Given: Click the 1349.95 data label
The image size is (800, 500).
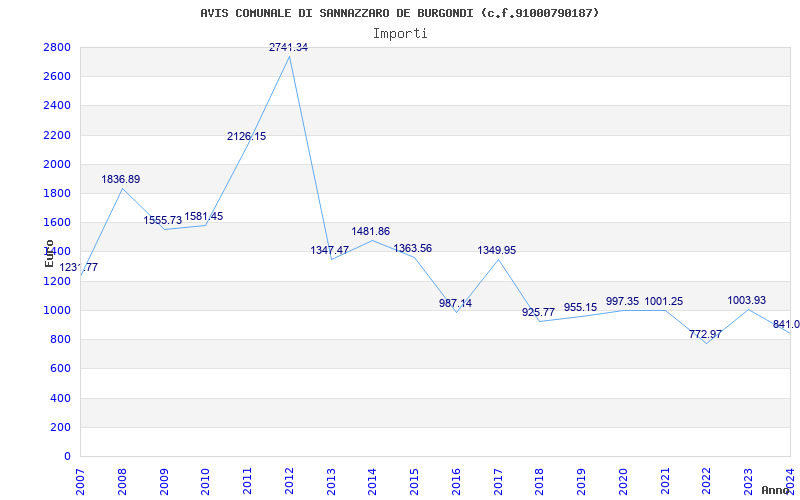Looking at the screenshot, I should tap(496, 251).
